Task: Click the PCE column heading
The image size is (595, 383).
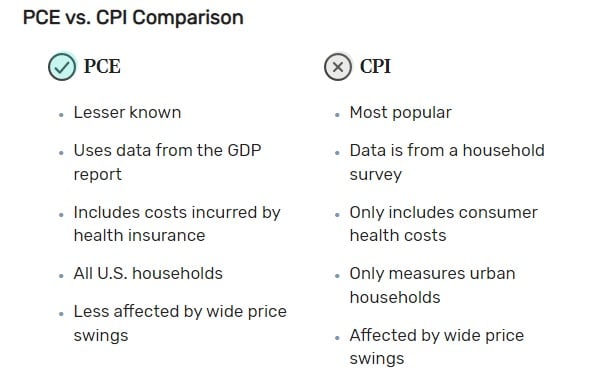Action: pyautogui.click(x=102, y=66)
